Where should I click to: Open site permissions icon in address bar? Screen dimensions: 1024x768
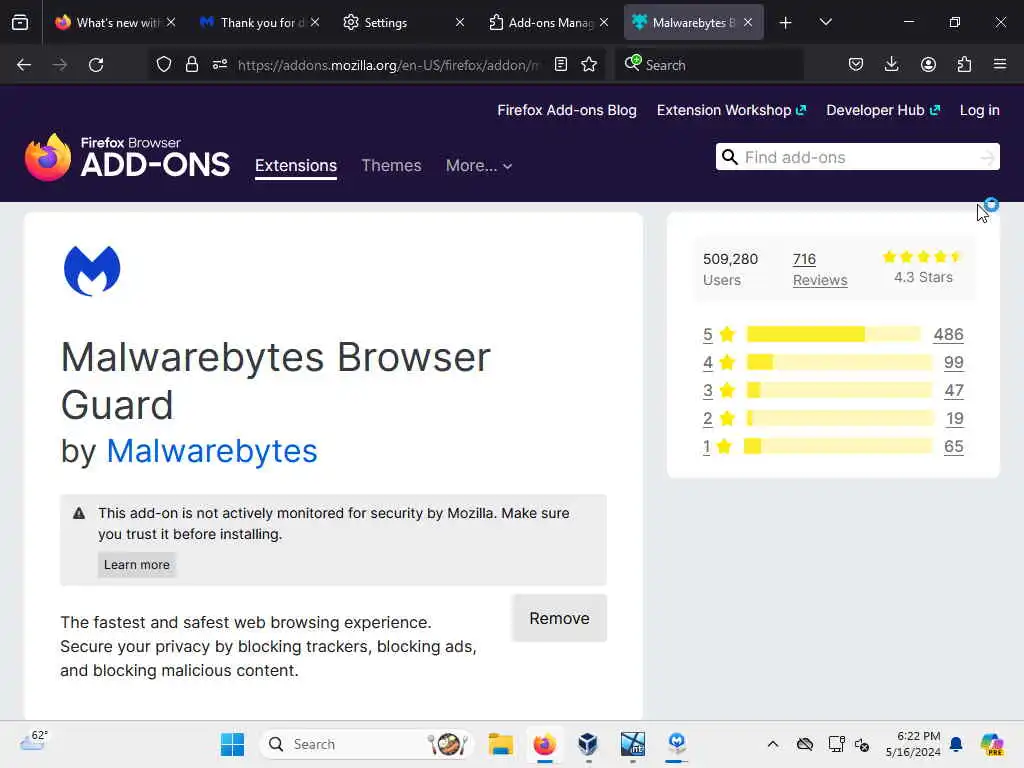(219, 65)
